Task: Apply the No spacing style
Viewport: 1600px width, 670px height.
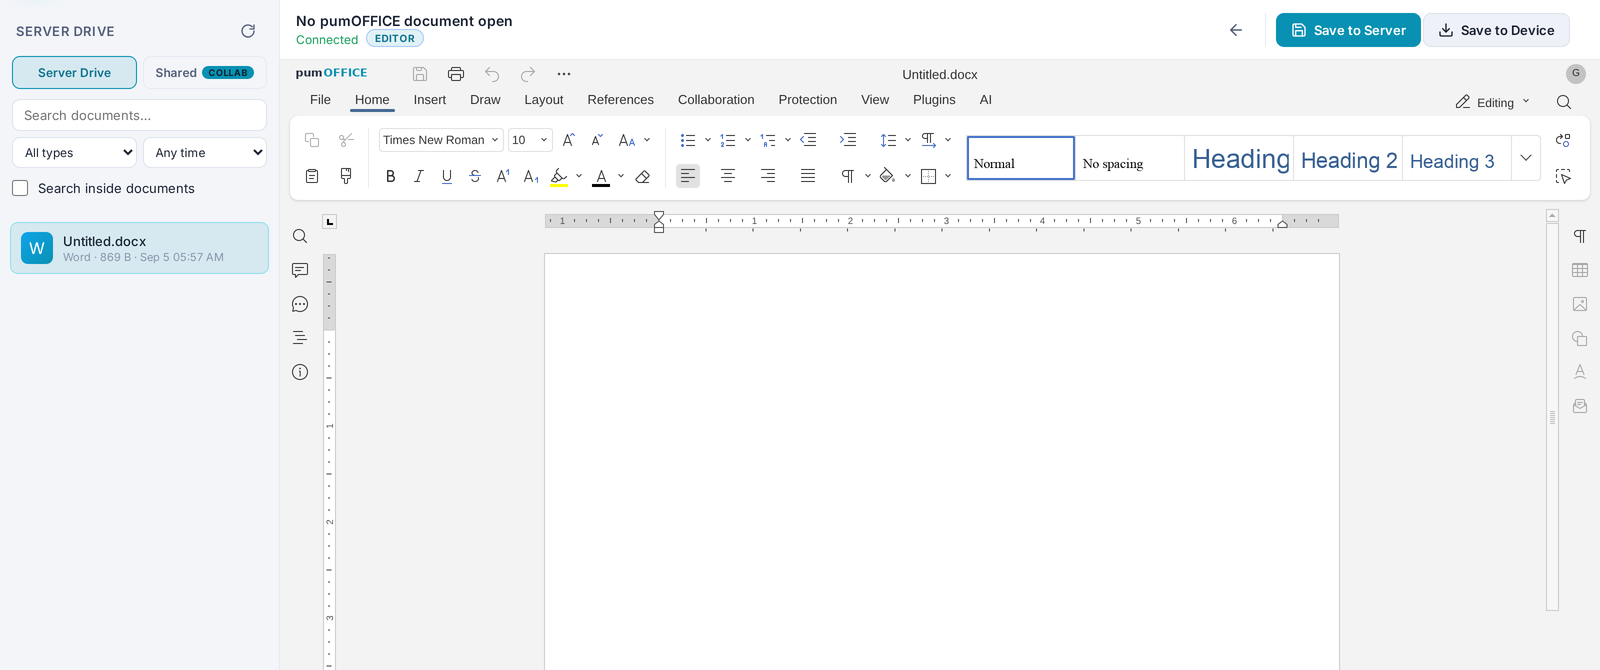Action: (1130, 158)
